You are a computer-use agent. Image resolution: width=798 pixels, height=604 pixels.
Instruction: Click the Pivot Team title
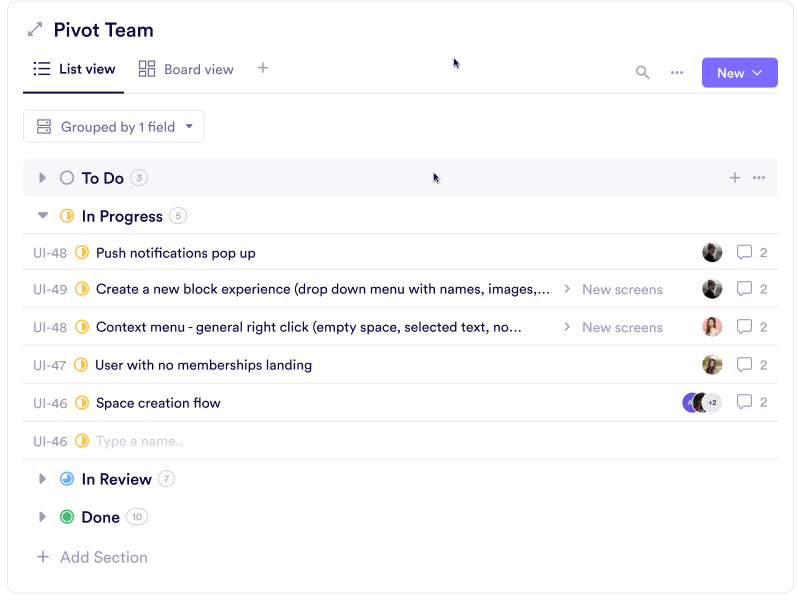103,30
